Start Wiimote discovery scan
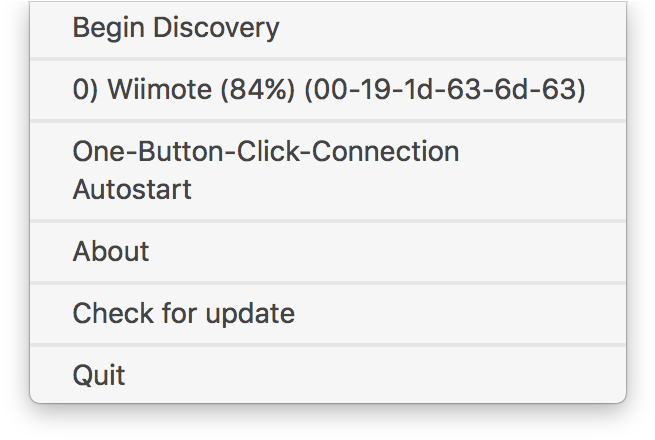 pyautogui.click(x=176, y=28)
